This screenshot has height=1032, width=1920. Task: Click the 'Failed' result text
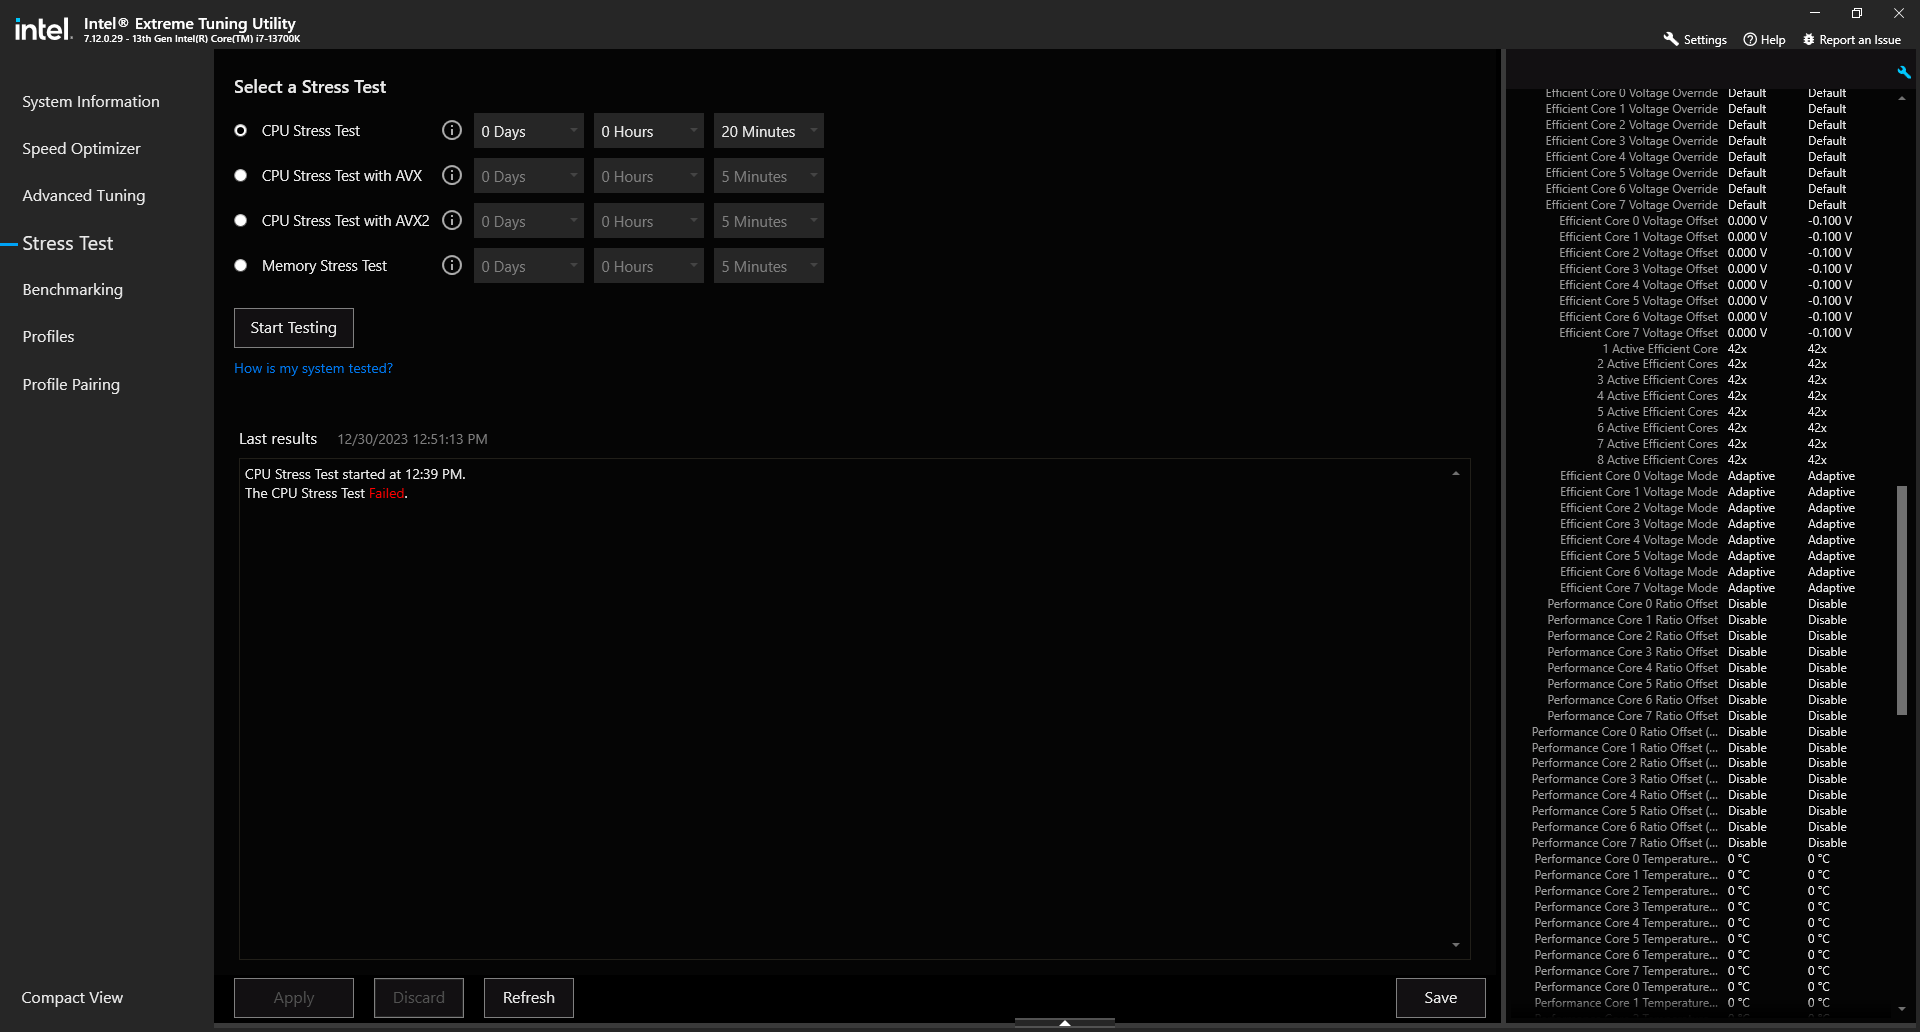pos(386,494)
